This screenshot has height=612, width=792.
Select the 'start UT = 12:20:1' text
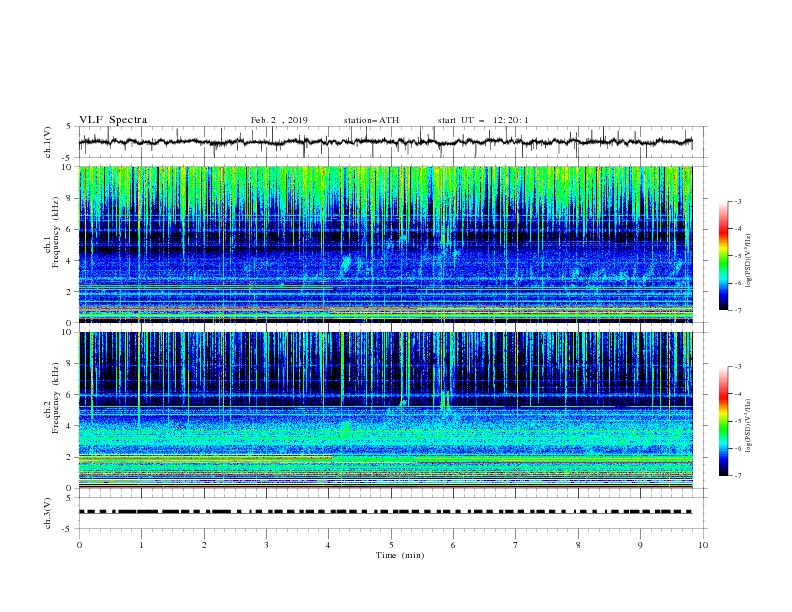(x=483, y=120)
